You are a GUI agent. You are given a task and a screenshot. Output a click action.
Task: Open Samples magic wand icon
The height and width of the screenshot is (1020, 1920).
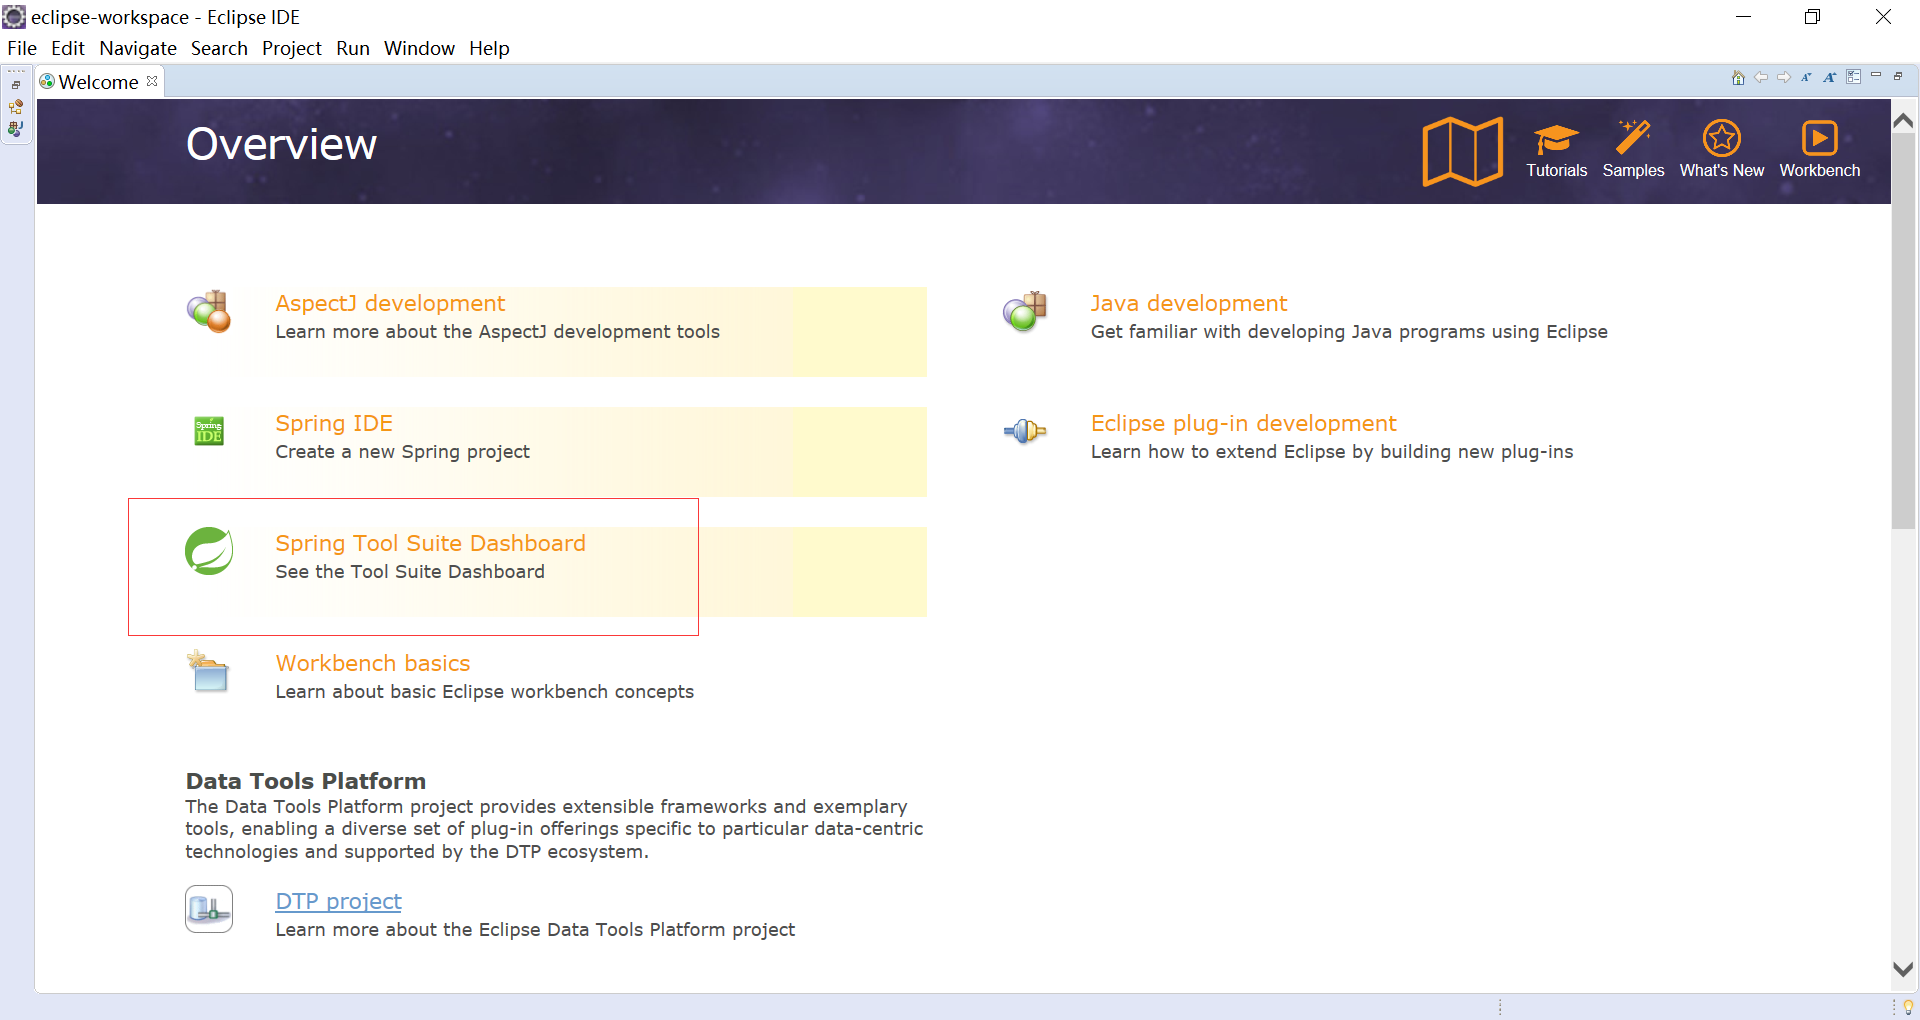coord(1633,137)
